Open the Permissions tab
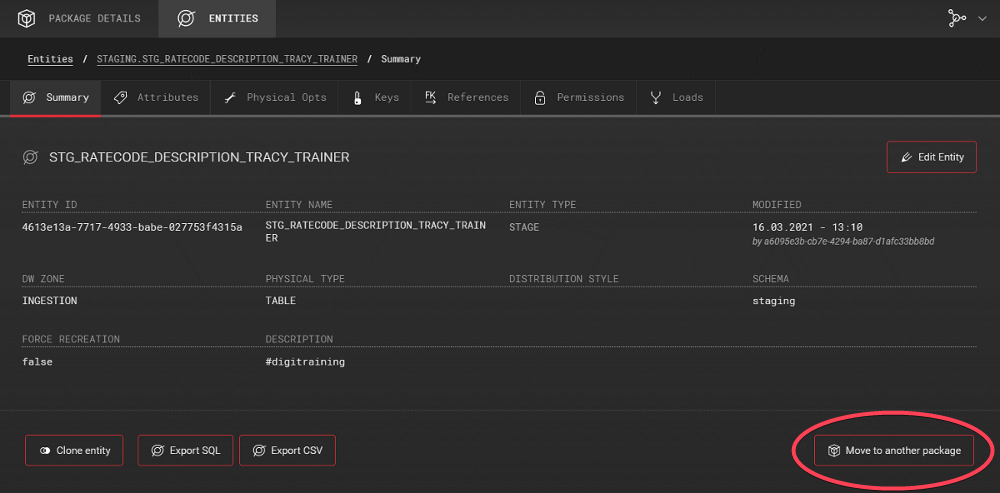This screenshot has height=493, width=1000. (579, 97)
